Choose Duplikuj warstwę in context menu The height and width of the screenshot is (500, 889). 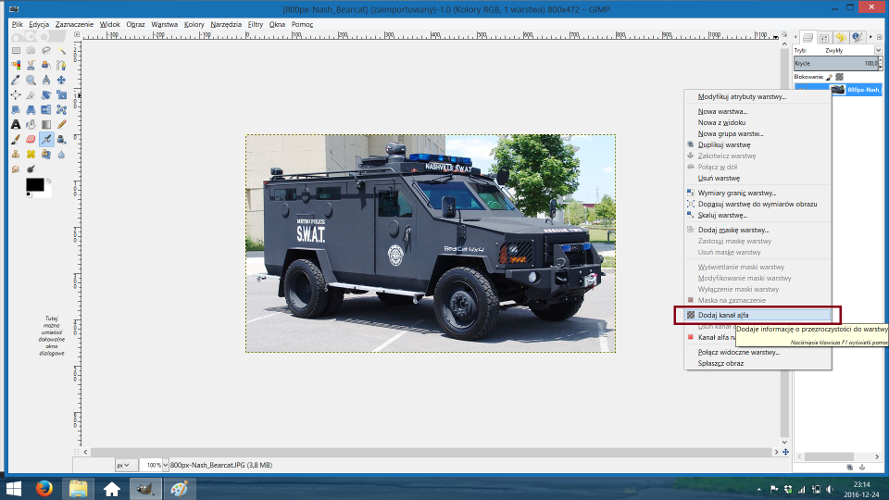pyautogui.click(x=757, y=145)
